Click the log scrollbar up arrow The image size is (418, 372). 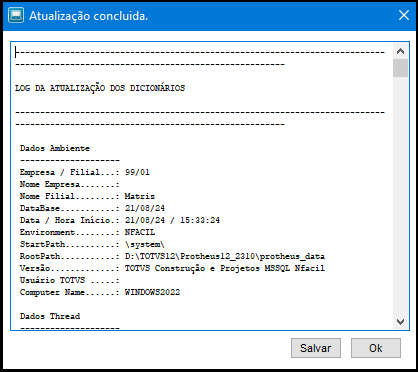(400, 51)
